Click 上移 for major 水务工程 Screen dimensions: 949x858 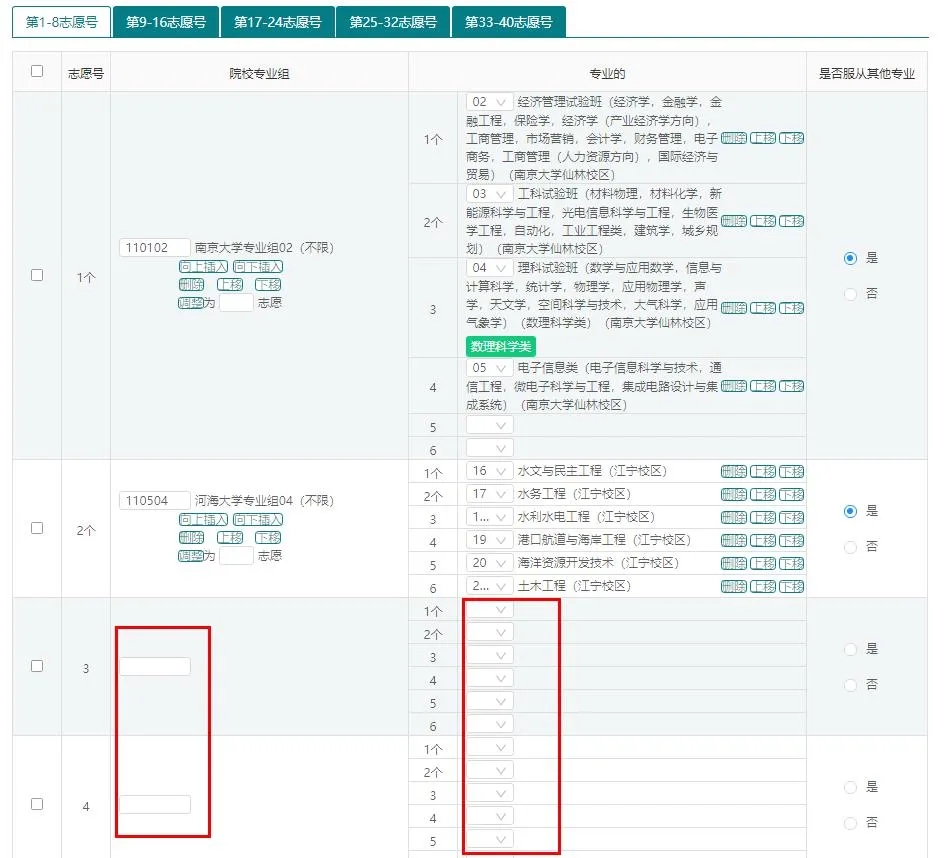point(763,495)
